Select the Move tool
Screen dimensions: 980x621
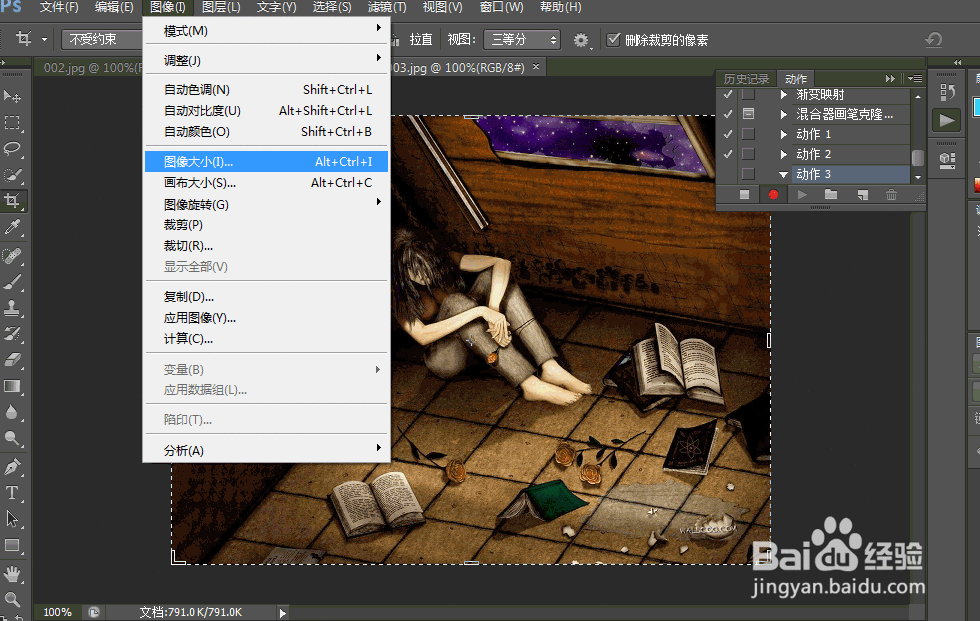coord(12,96)
